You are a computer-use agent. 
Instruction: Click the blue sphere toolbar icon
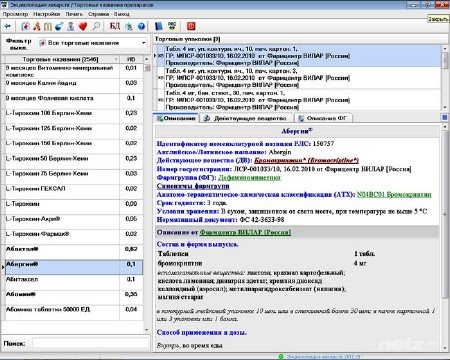[x=59, y=26]
